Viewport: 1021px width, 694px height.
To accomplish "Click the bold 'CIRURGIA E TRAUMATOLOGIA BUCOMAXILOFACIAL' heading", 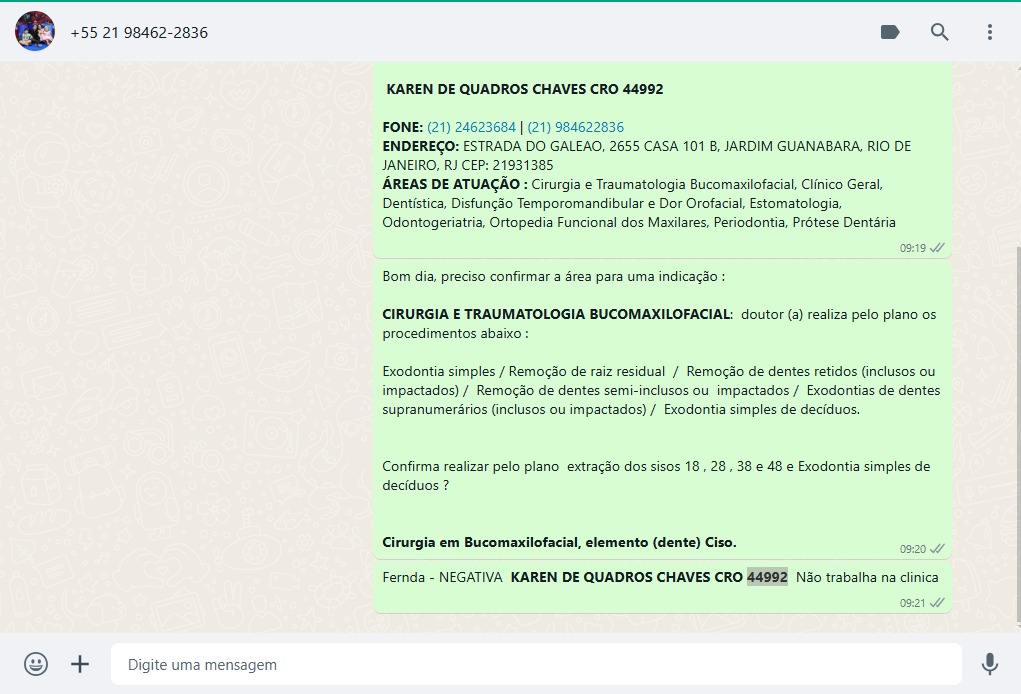I will [556, 314].
